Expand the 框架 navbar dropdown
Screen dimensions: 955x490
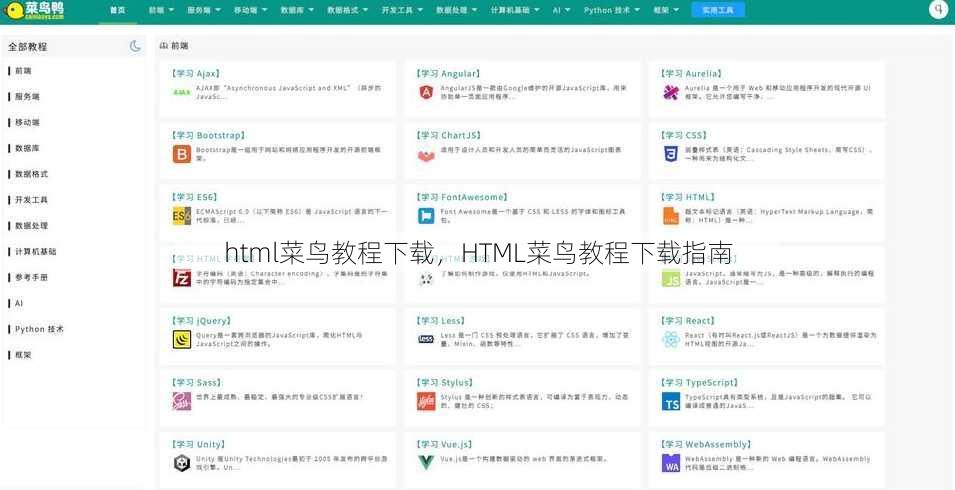666,10
